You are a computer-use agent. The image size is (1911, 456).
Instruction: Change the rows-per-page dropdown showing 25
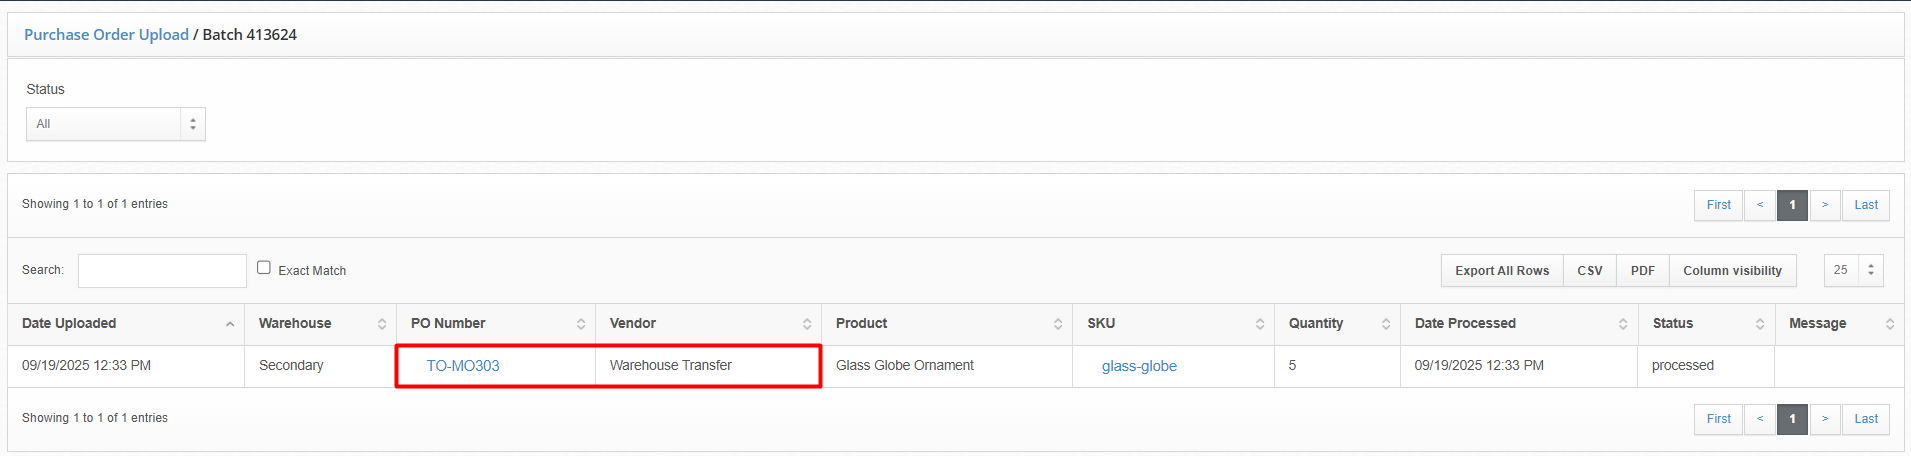pyautogui.click(x=1854, y=270)
